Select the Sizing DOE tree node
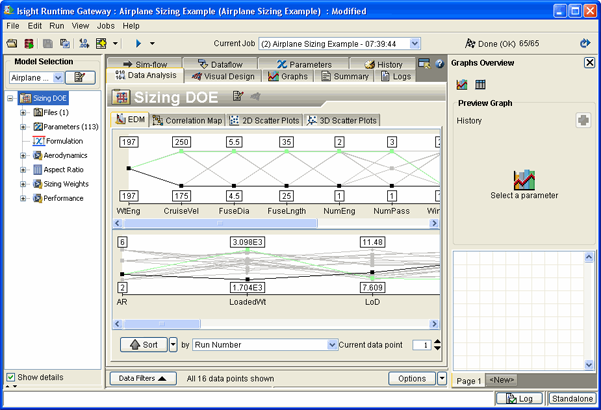 click(x=43, y=98)
